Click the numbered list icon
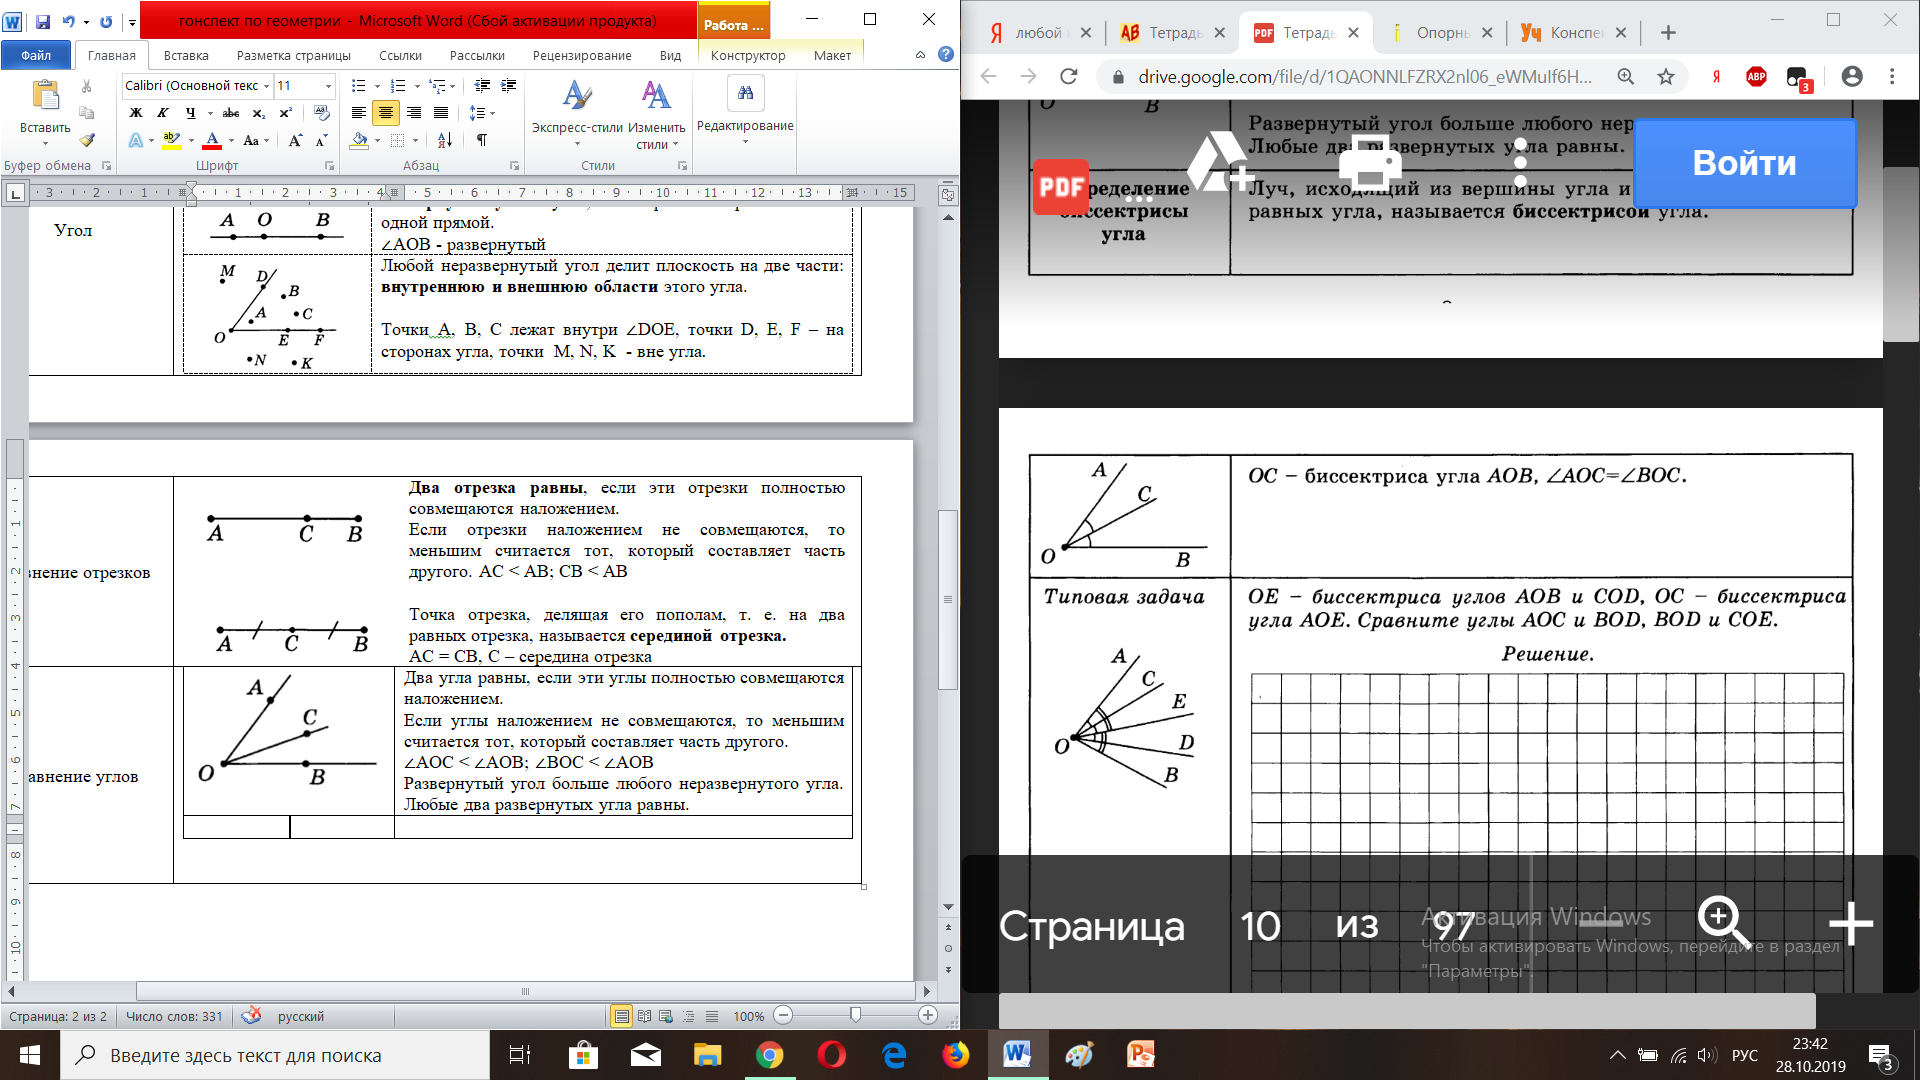Screen dimensions: 1920x1080 click(397, 86)
